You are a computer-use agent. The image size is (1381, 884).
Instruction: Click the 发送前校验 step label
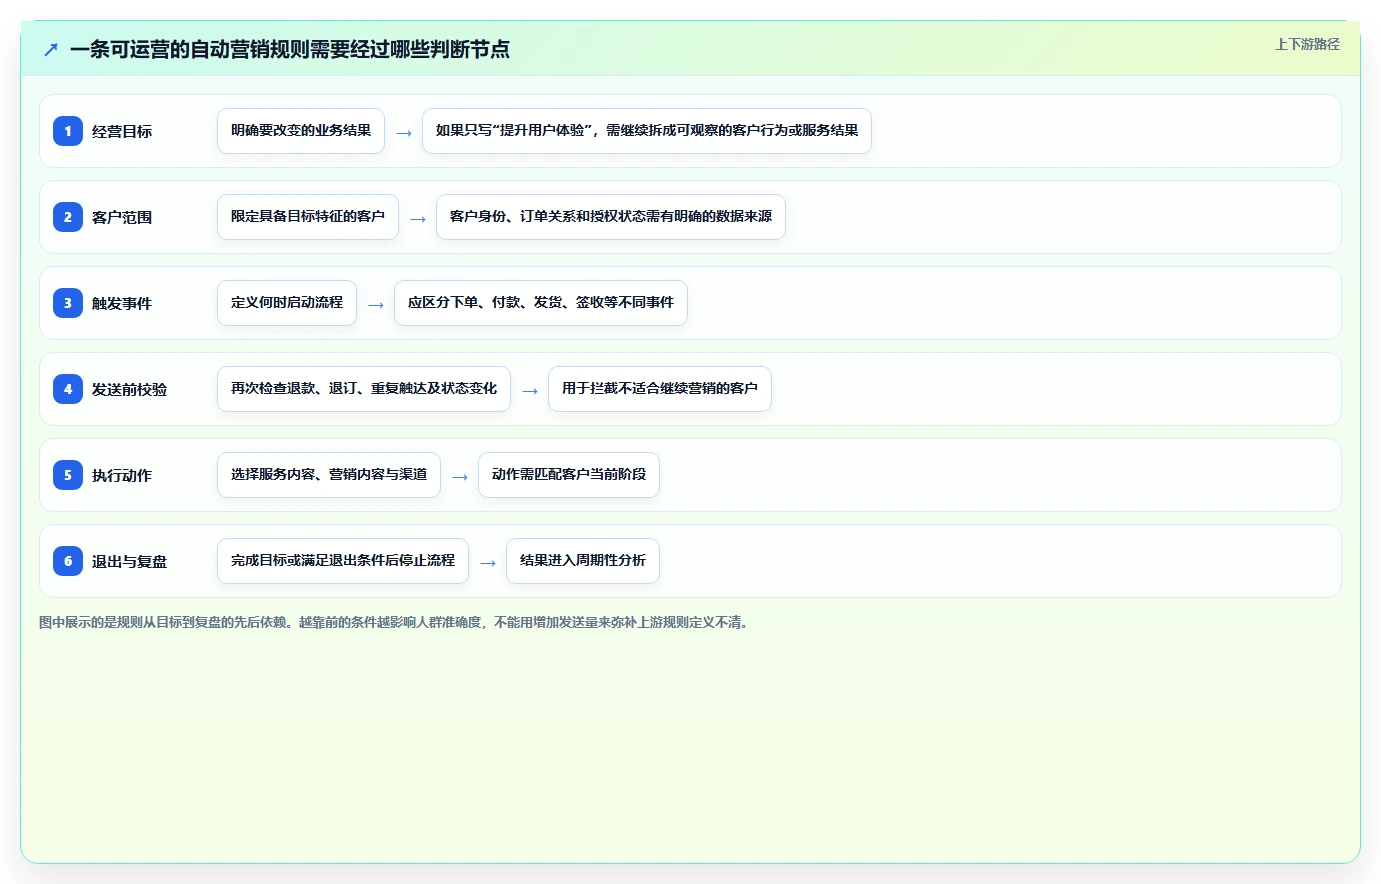click(x=129, y=389)
